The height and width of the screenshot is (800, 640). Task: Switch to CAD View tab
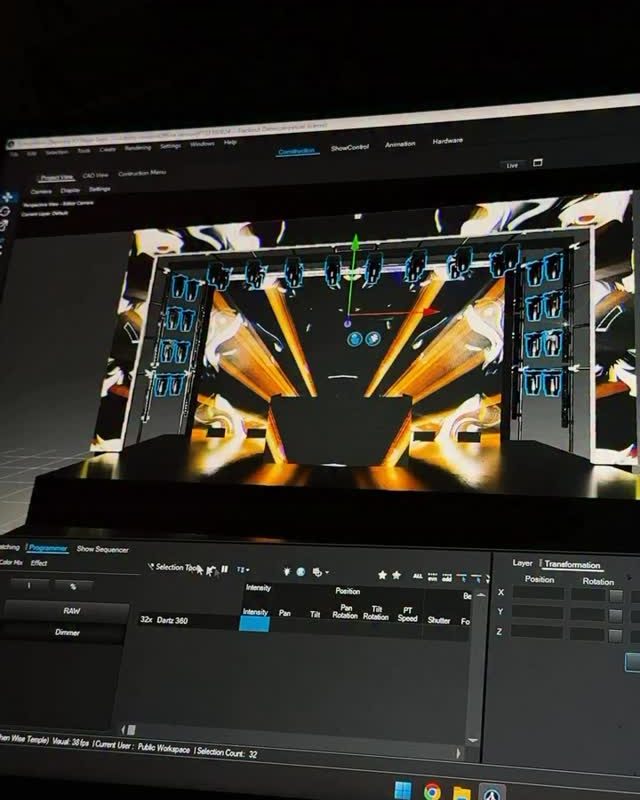click(95, 176)
